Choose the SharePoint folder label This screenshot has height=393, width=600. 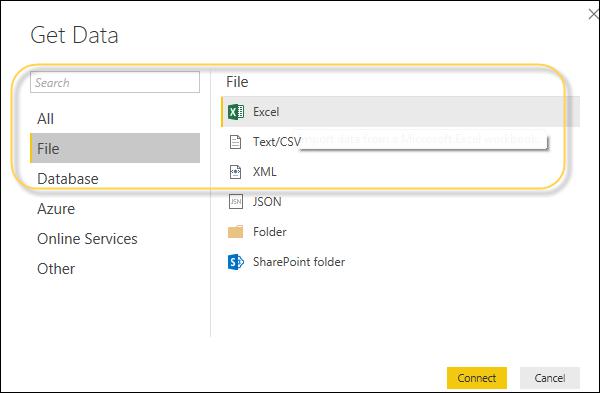tap(299, 262)
